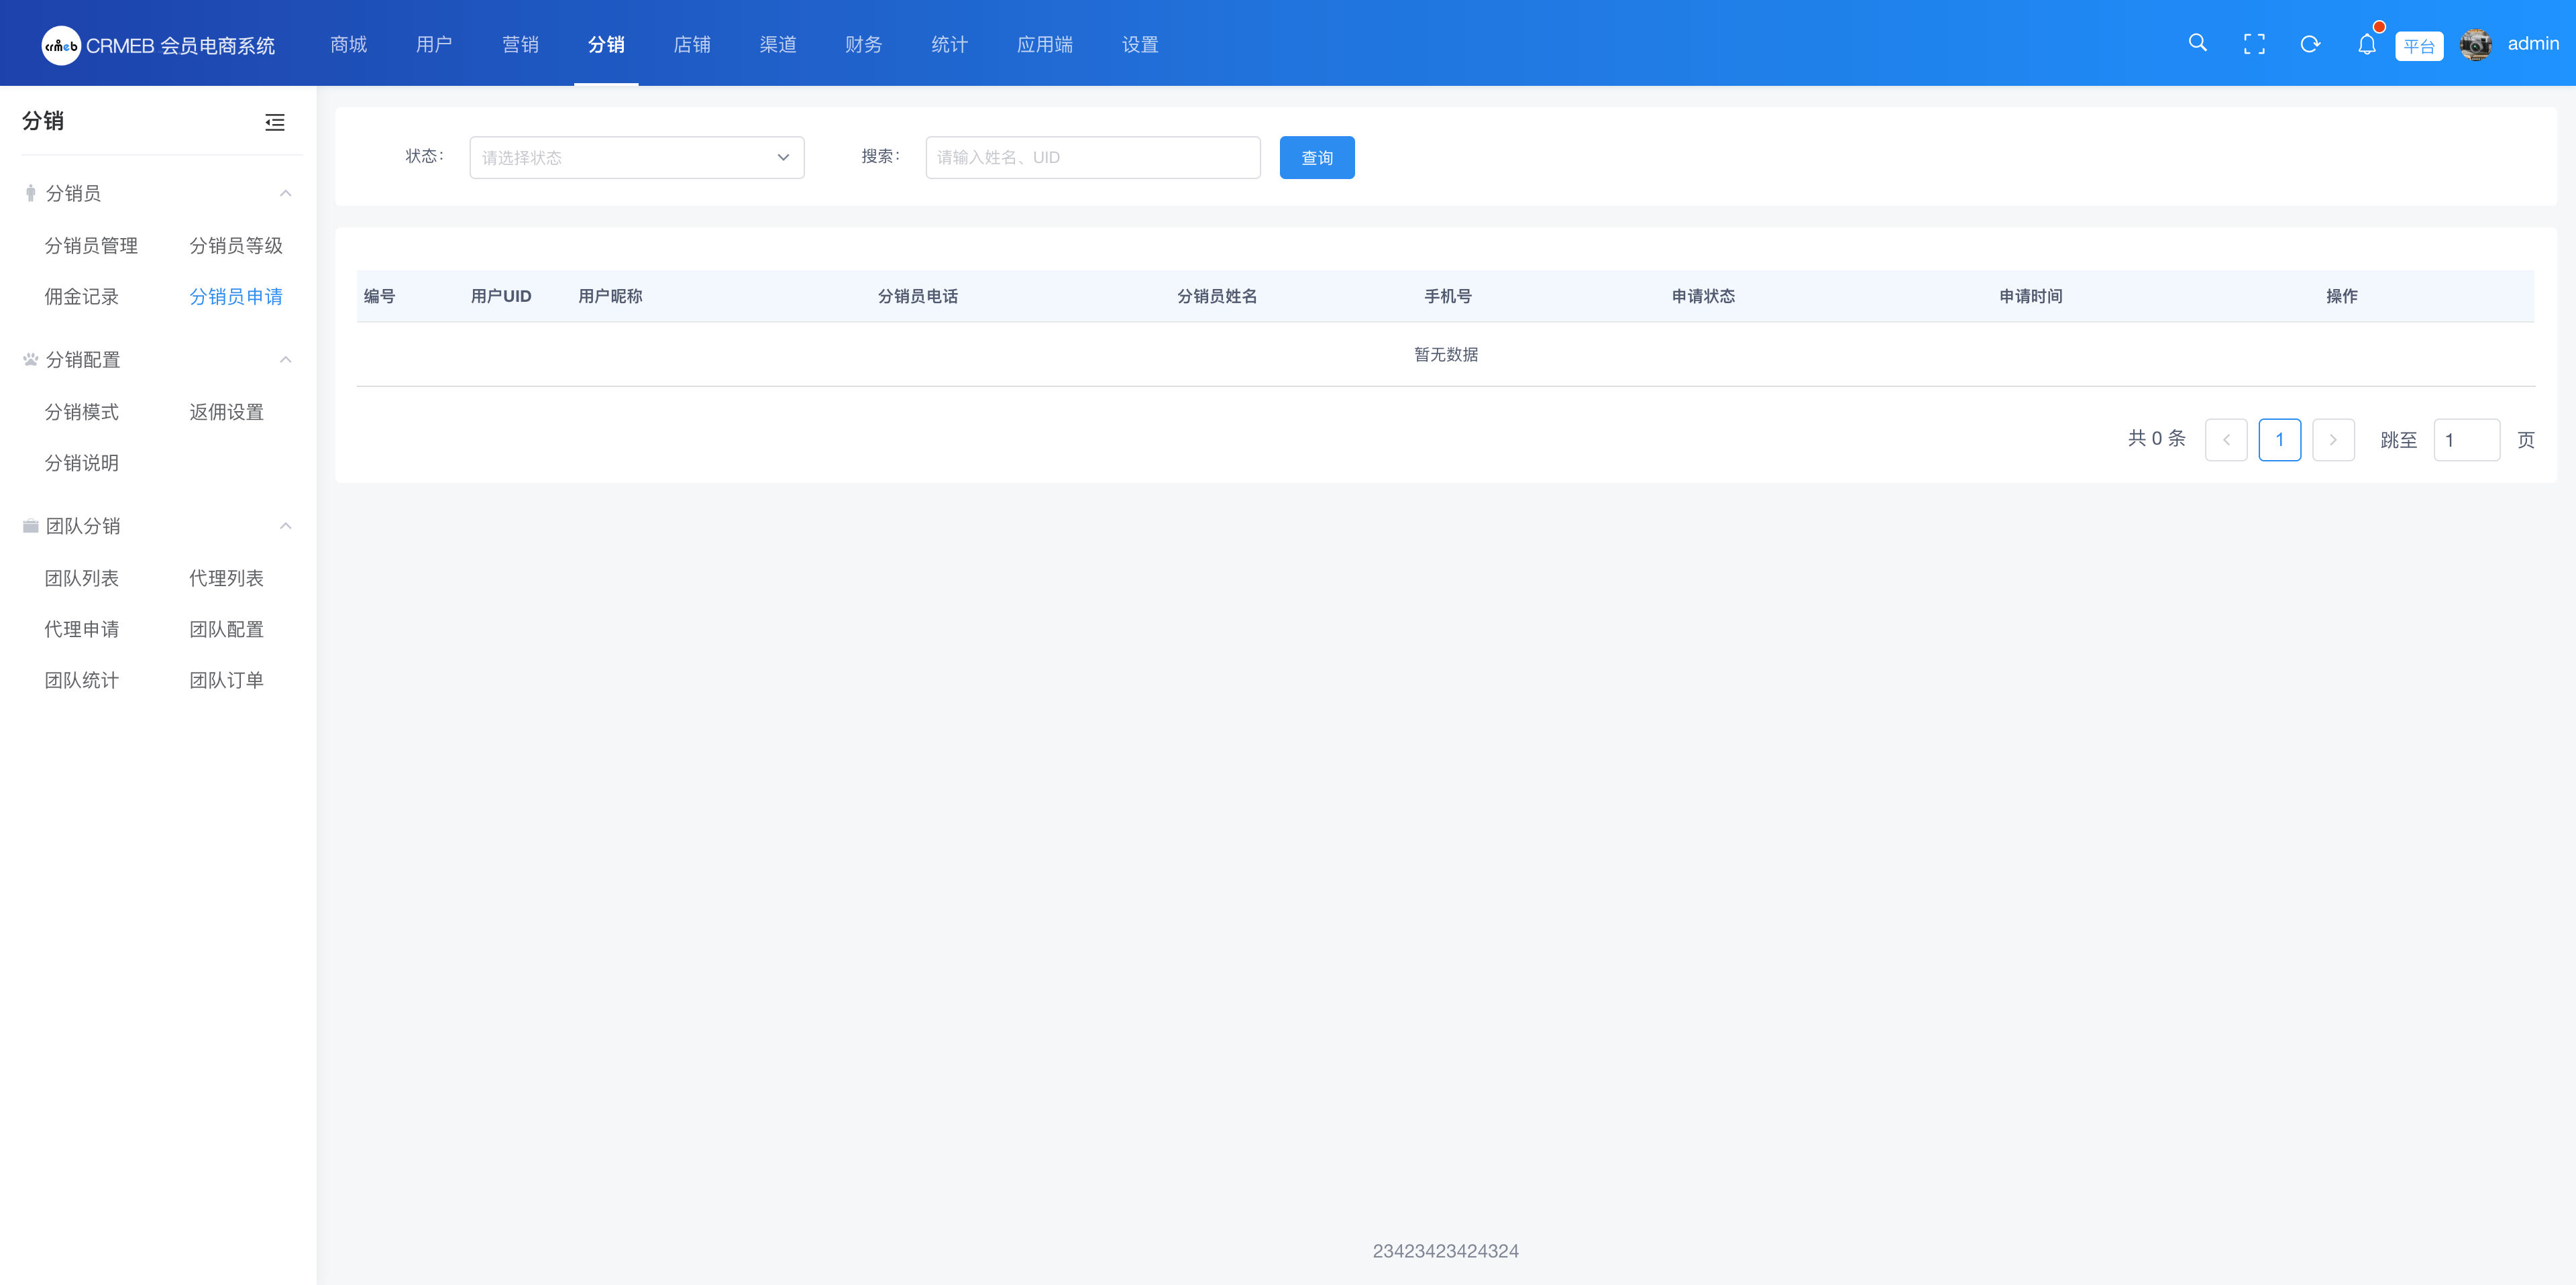Collapse the 团队分销 menu group chevron
Viewport: 2576px width, 1285px height.
pos(286,525)
